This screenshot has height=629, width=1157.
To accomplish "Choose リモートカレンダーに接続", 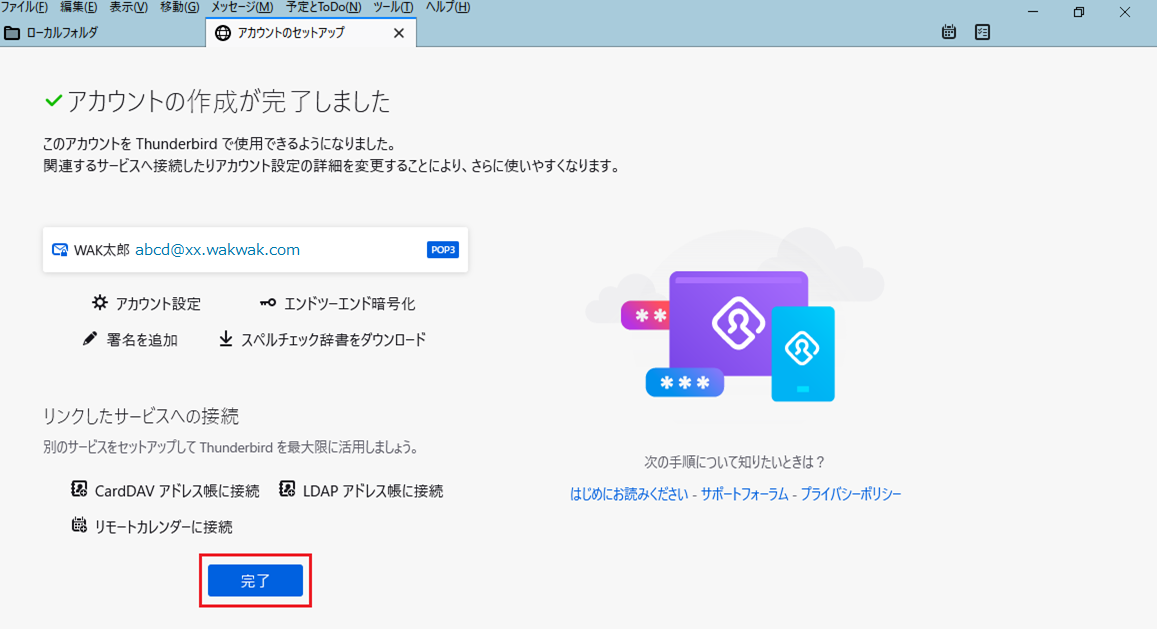I will (163, 527).
